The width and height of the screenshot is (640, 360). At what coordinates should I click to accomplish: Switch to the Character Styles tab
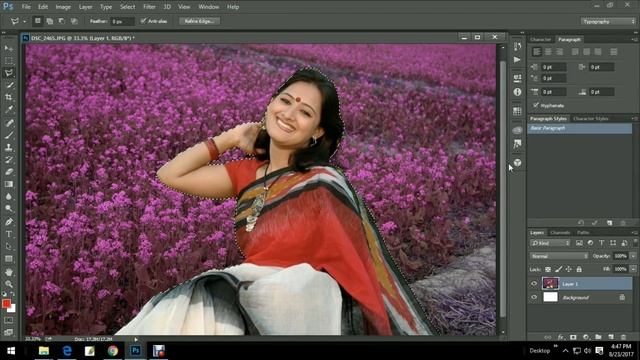point(591,119)
